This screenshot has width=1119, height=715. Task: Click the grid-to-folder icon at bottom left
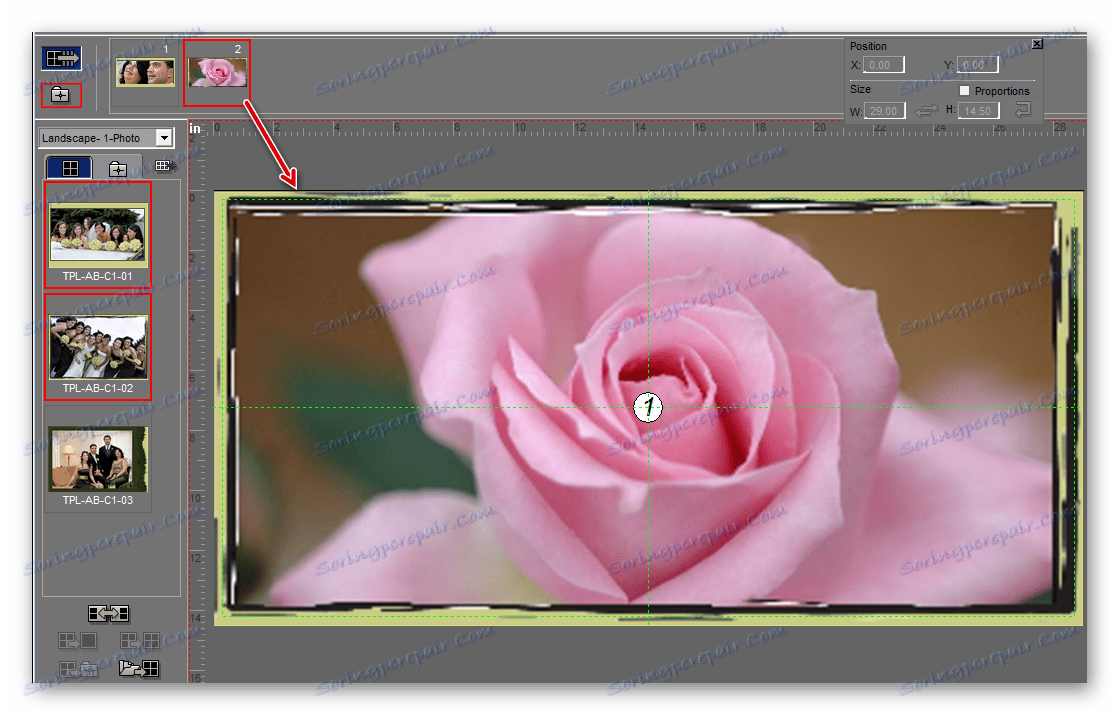(78, 669)
